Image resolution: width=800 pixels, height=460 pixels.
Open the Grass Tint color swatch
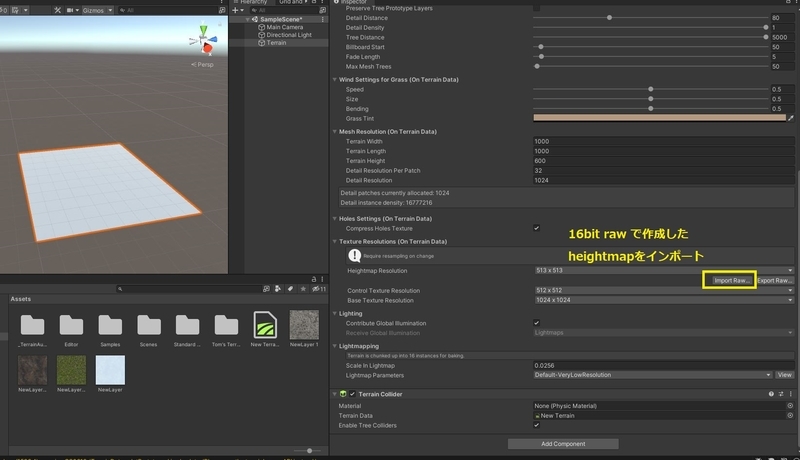coord(659,118)
